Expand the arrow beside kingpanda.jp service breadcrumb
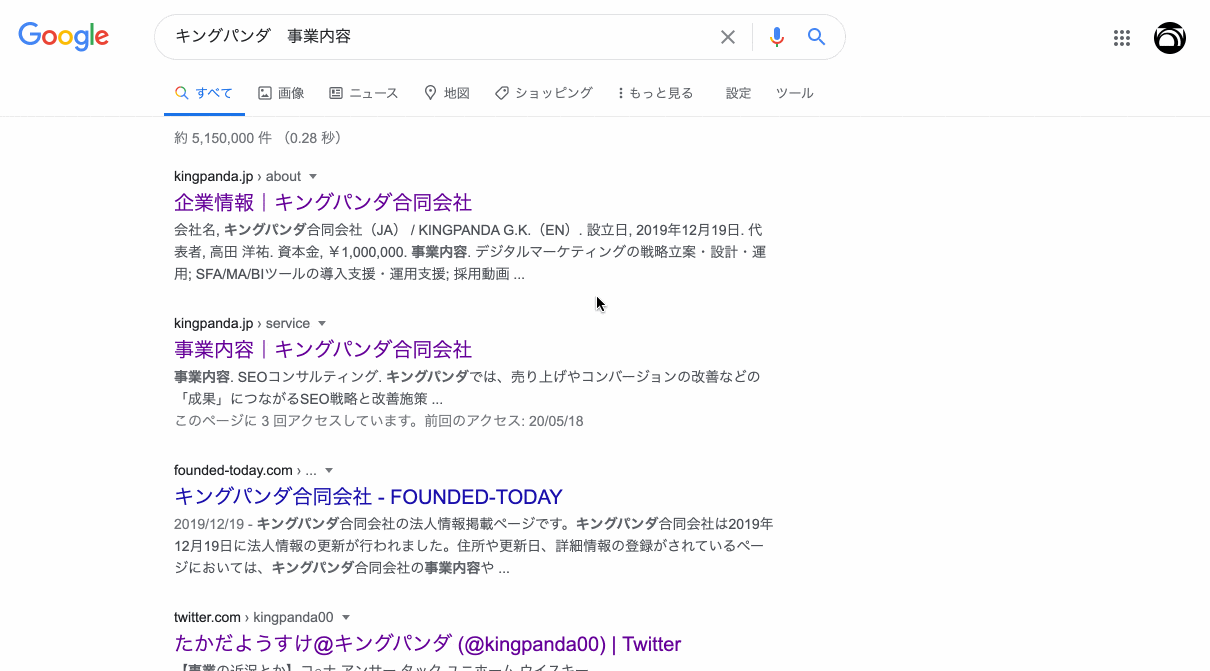 pyautogui.click(x=322, y=323)
